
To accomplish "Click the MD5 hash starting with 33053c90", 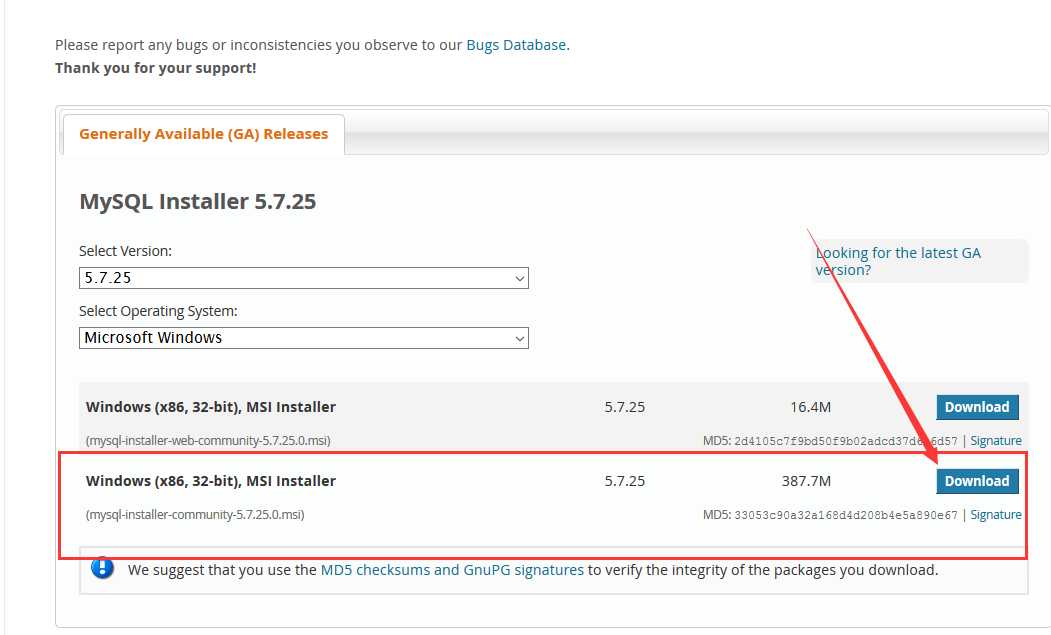I will [x=846, y=515].
